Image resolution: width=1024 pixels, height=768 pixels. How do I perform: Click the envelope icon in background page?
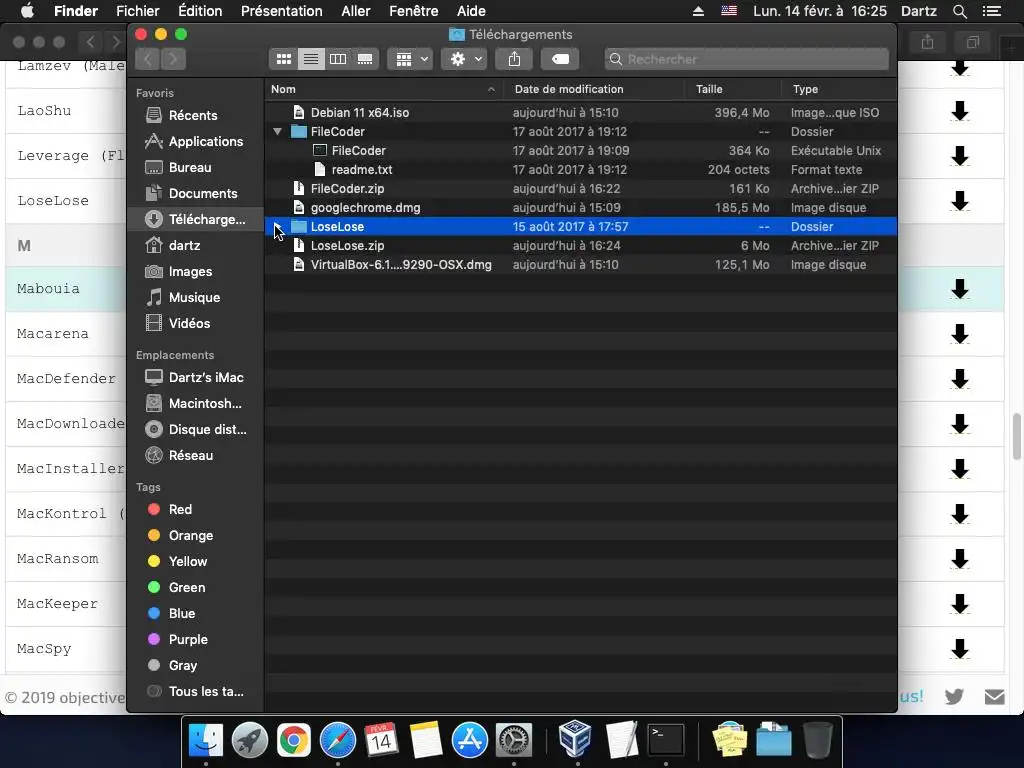pos(995,697)
